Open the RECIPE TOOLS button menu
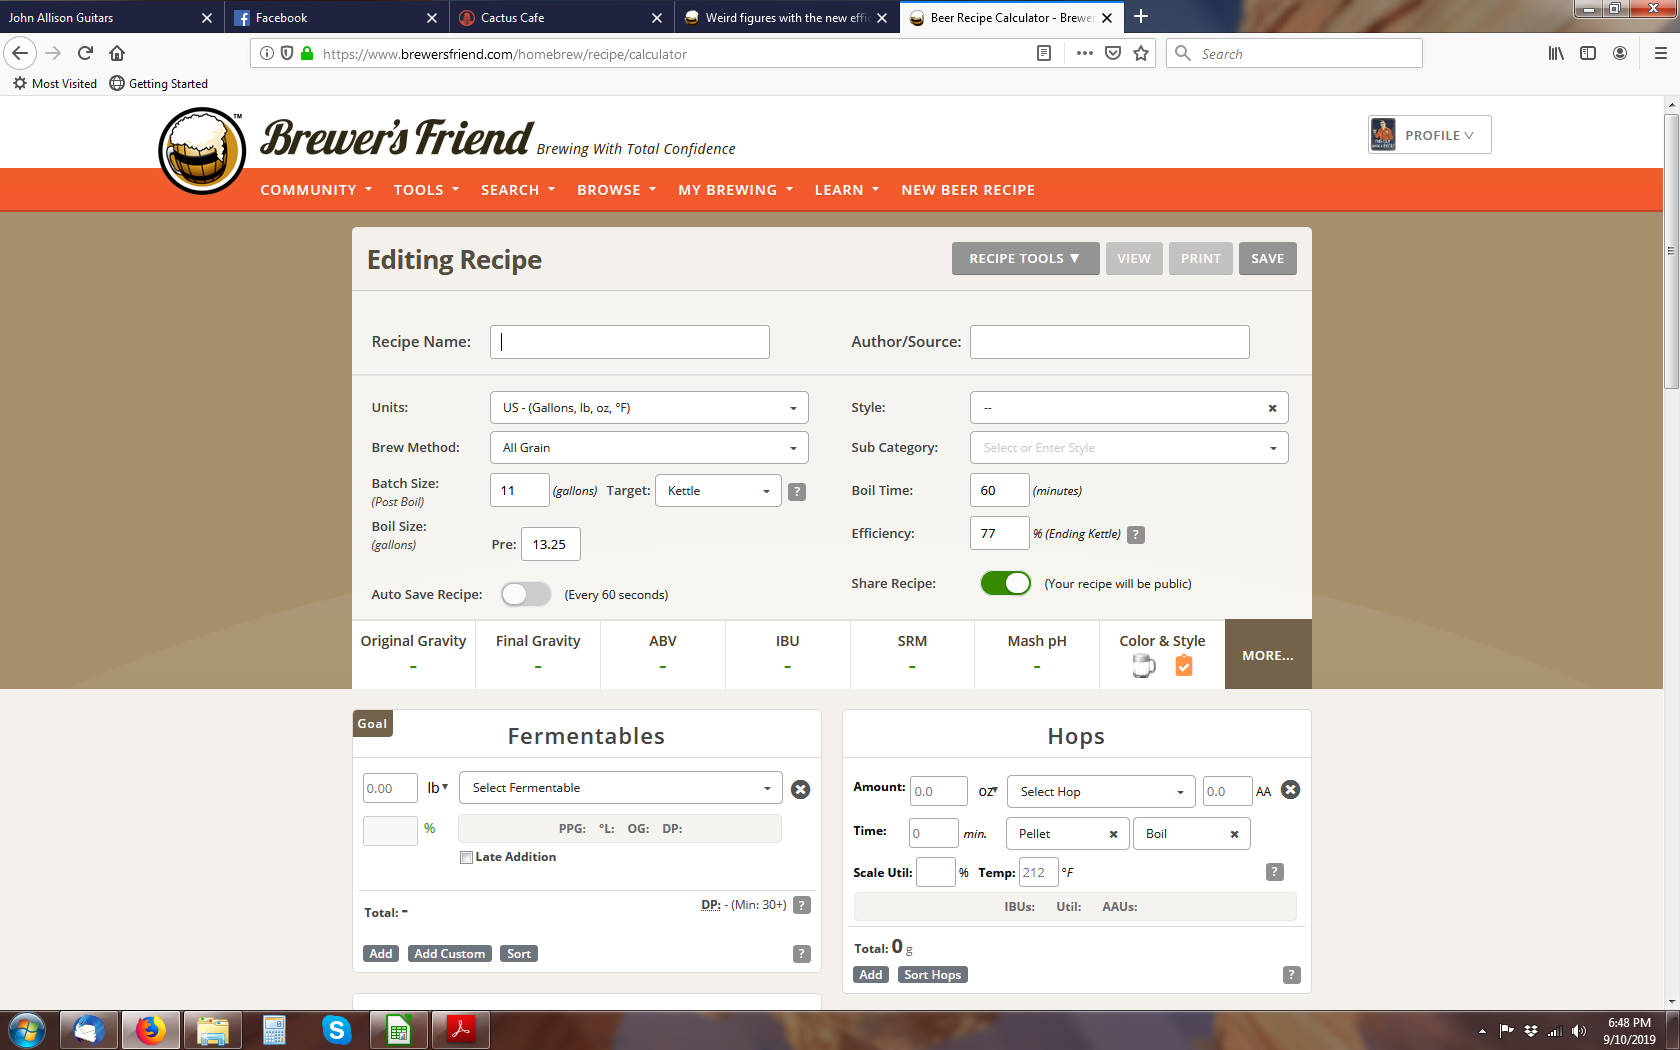The height and width of the screenshot is (1050, 1680). click(x=1025, y=259)
